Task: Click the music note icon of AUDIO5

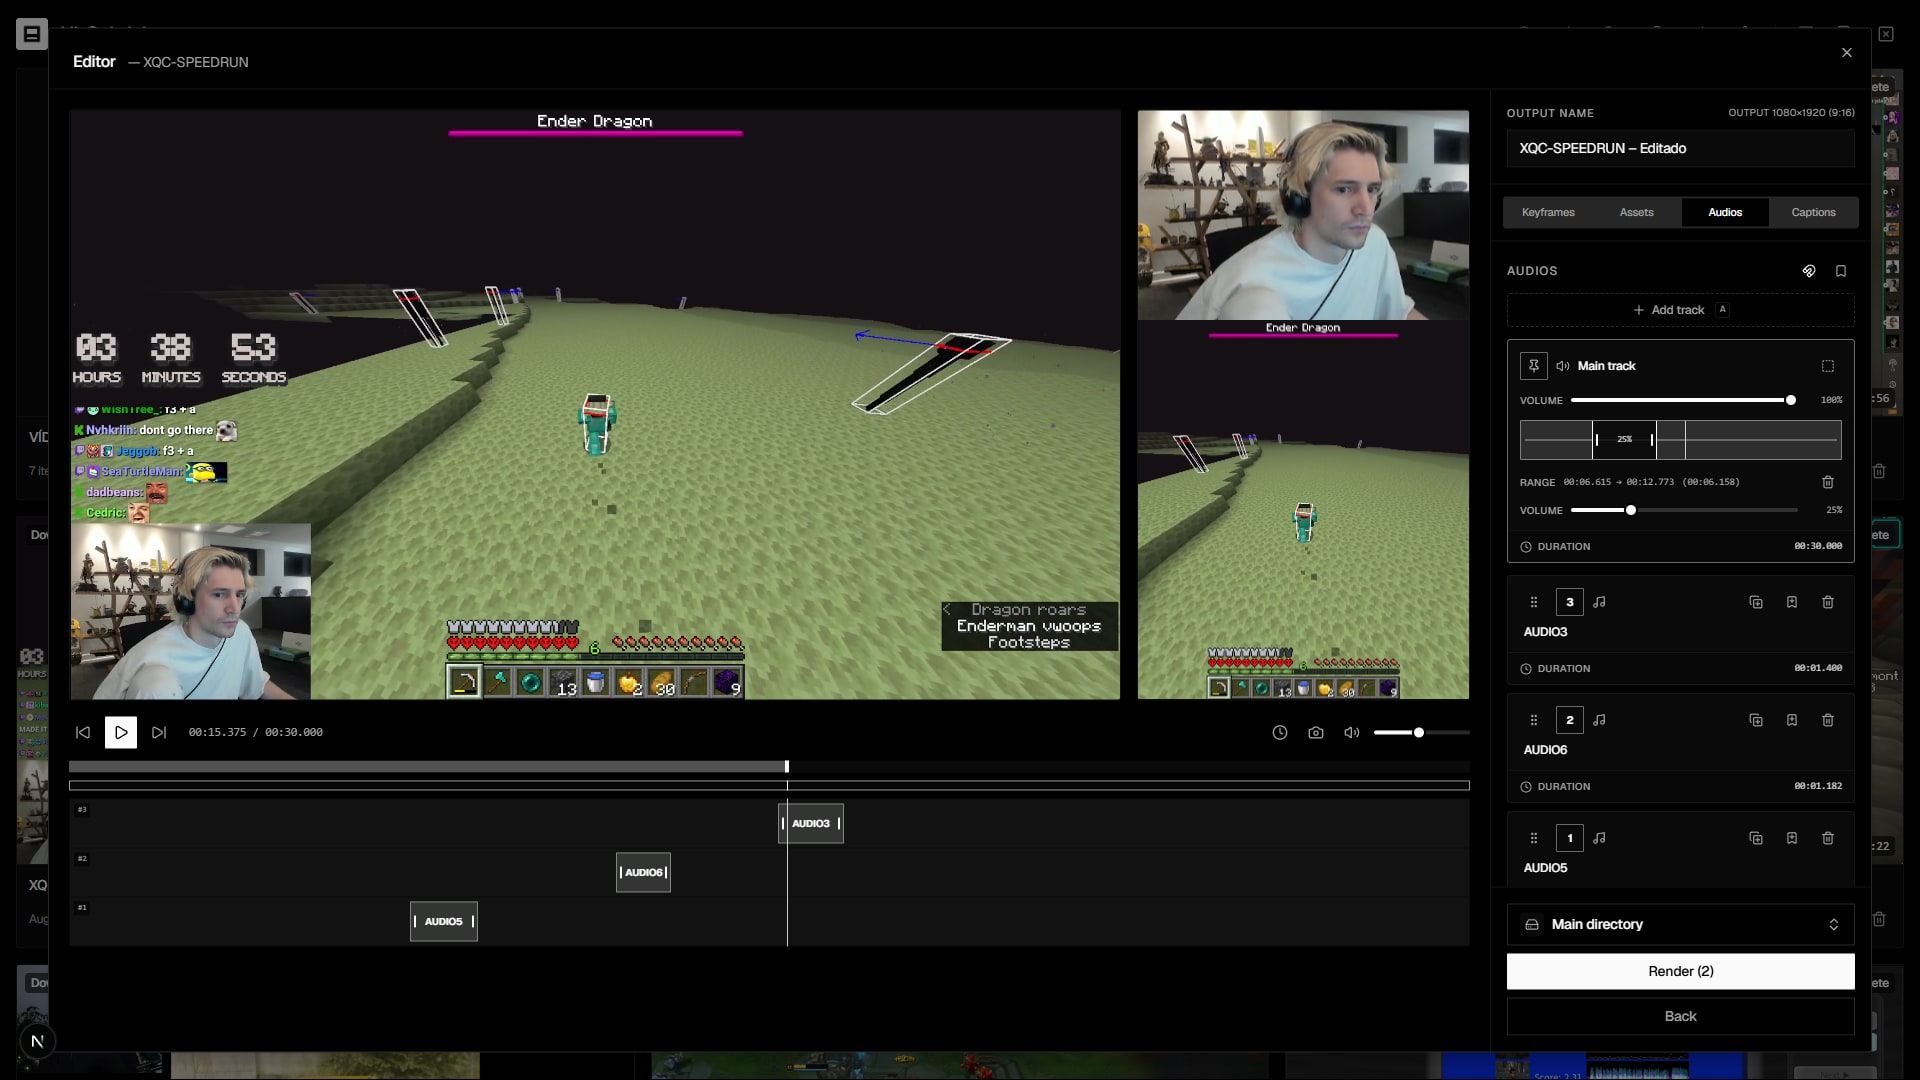Action: point(1600,838)
